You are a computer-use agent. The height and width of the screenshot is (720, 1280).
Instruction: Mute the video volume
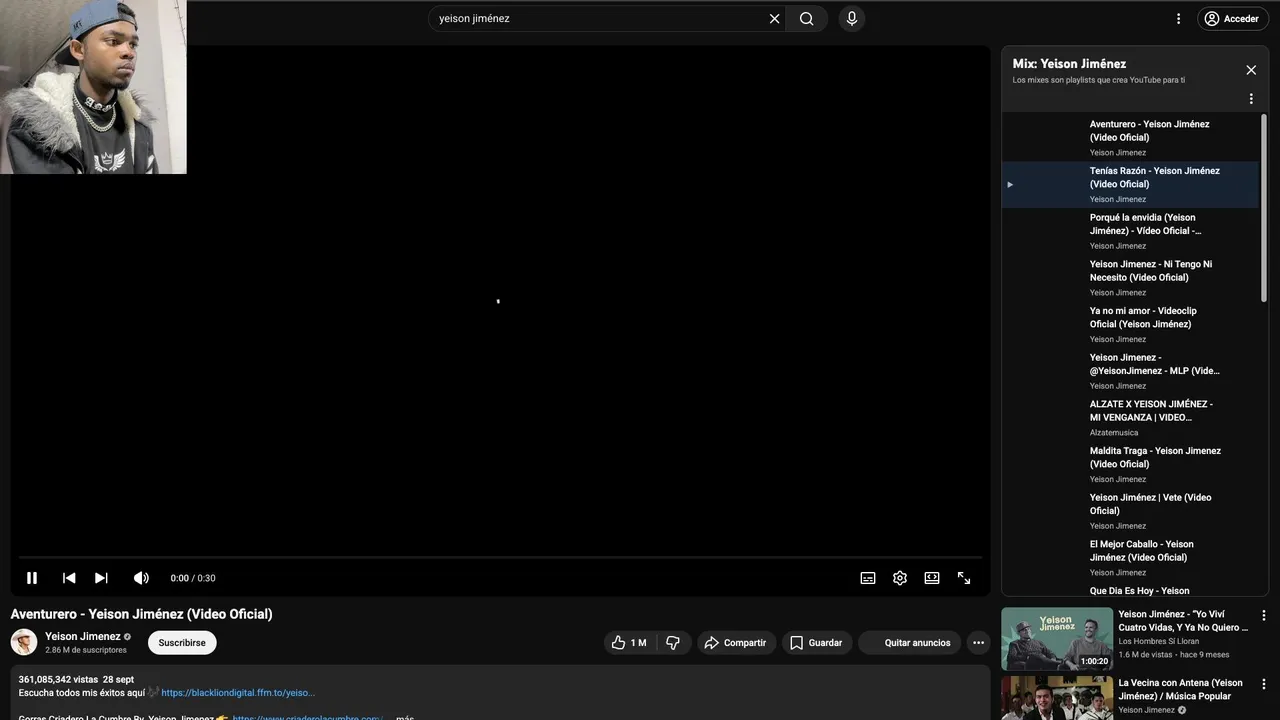pos(141,578)
